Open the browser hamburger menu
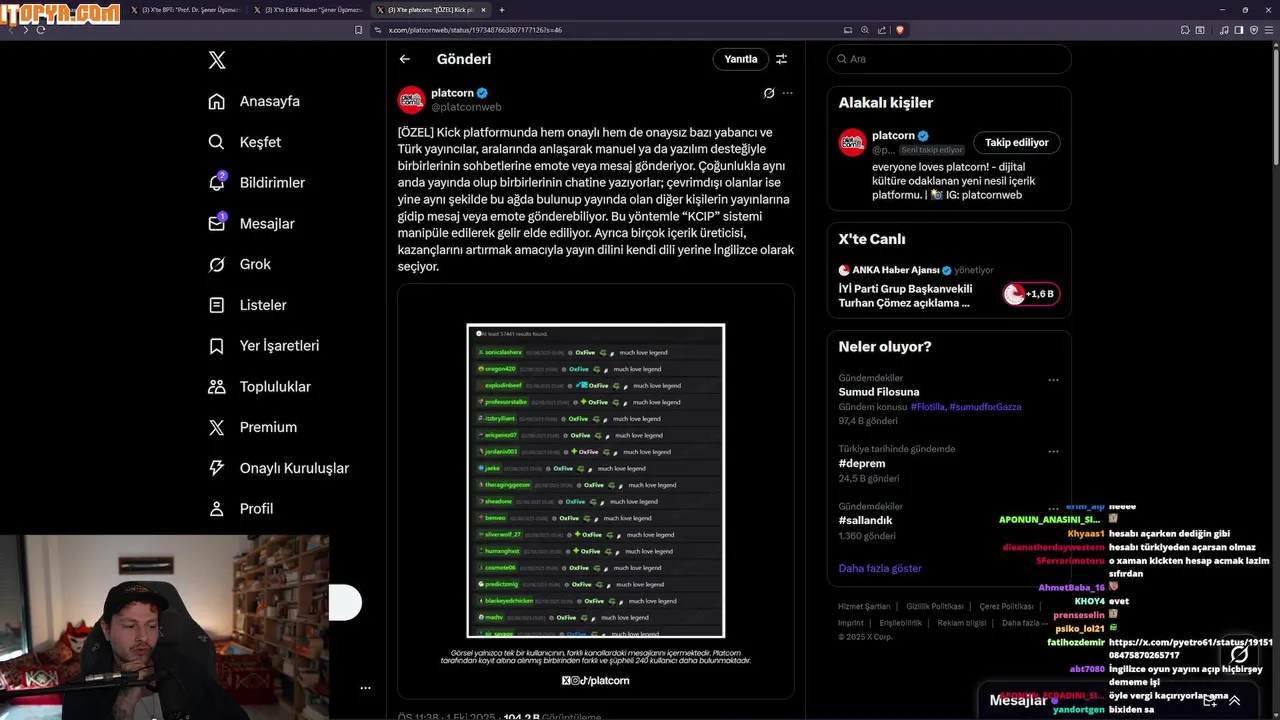The height and width of the screenshot is (720, 1280). (x=1269, y=30)
